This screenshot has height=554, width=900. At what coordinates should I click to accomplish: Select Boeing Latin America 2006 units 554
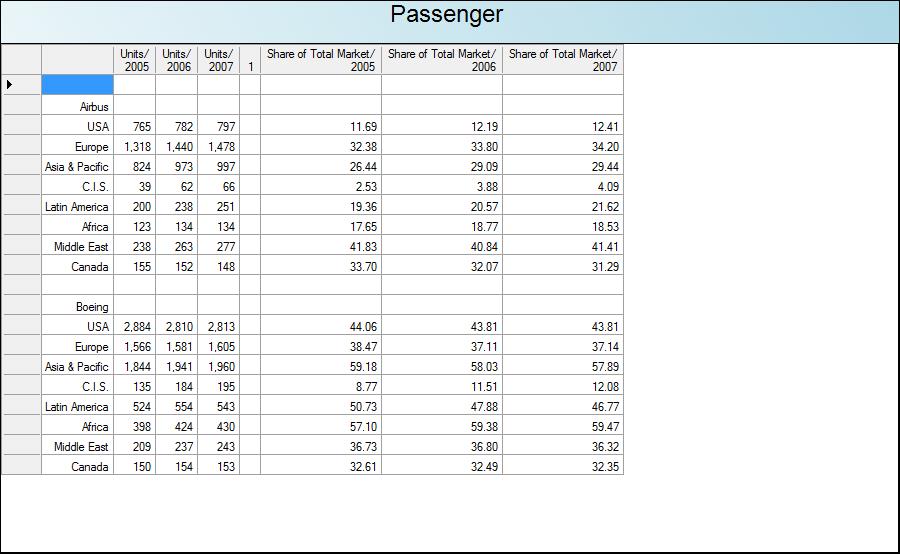[x=176, y=406]
